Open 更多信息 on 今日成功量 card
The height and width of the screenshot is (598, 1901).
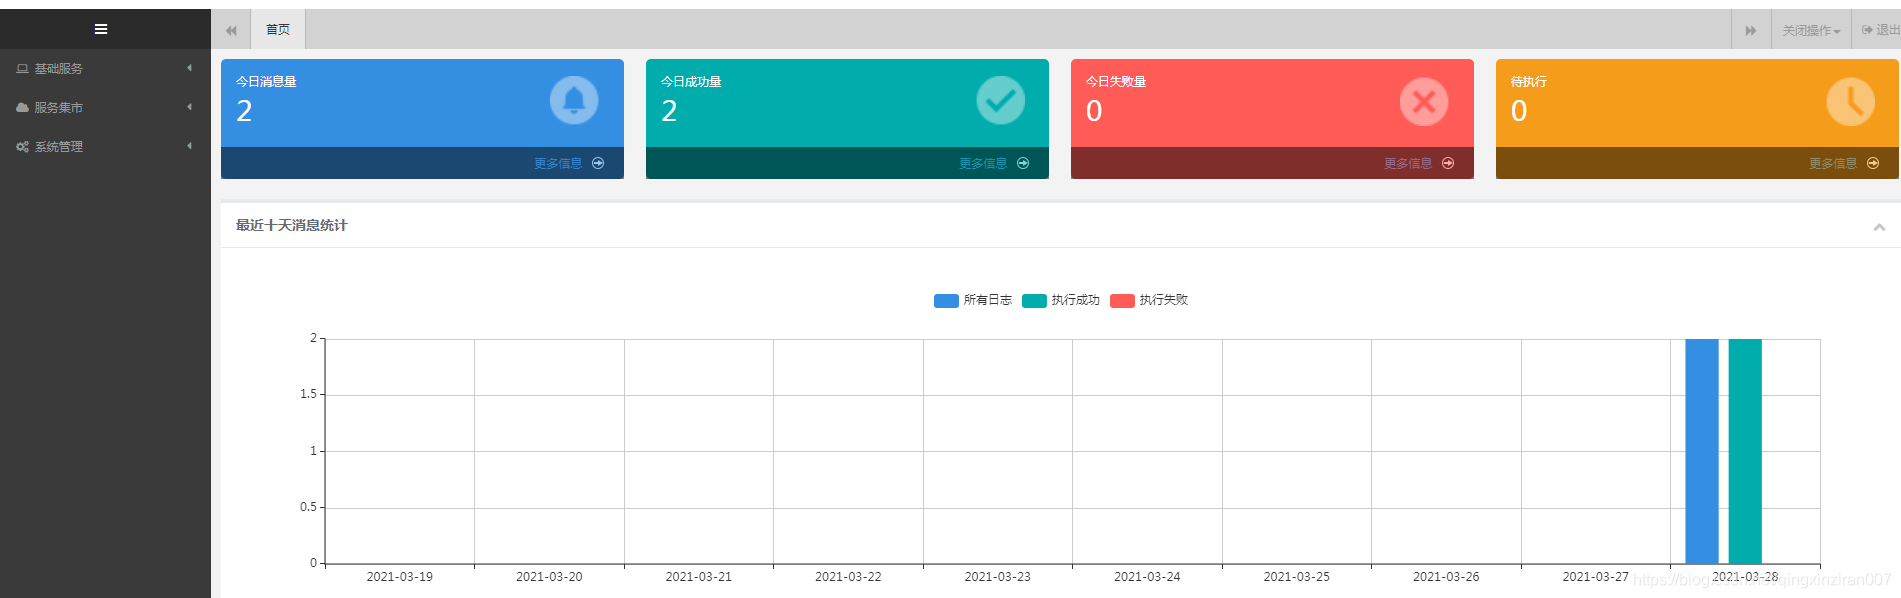pyautogui.click(x=983, y=164)
